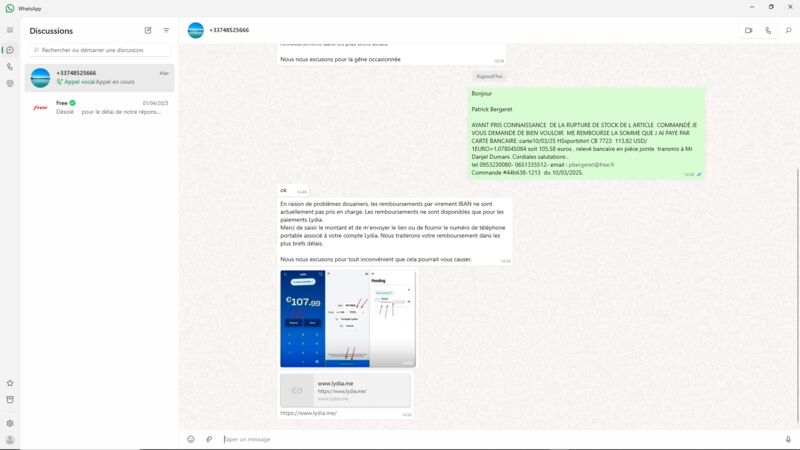The width and height of the screenshot is (800, 450).
Task: Click the 'Discussions' heading
Action: click(51, 31)
